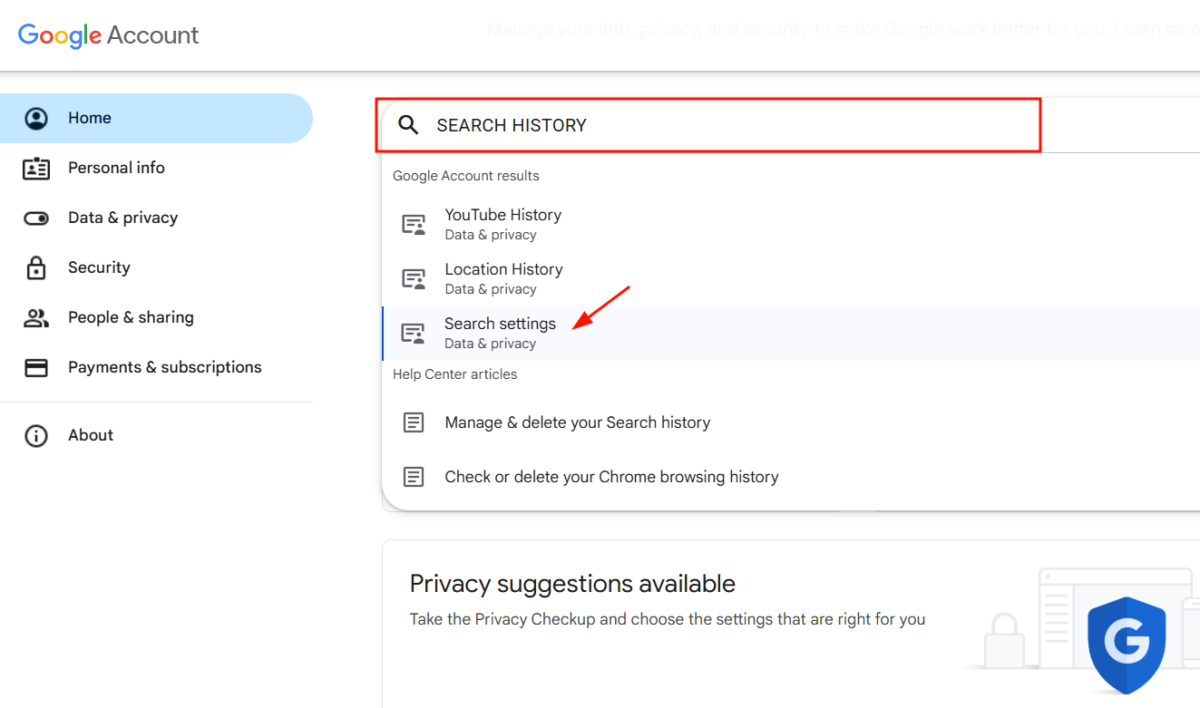Image resolution: width=1200 pixels, height=708 pixels.
Task: Open the Home tab in sidebar
Action: point(156,118)
